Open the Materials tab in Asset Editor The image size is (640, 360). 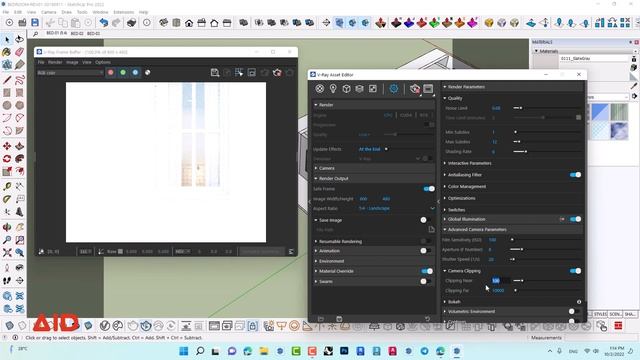click(320, 89)
